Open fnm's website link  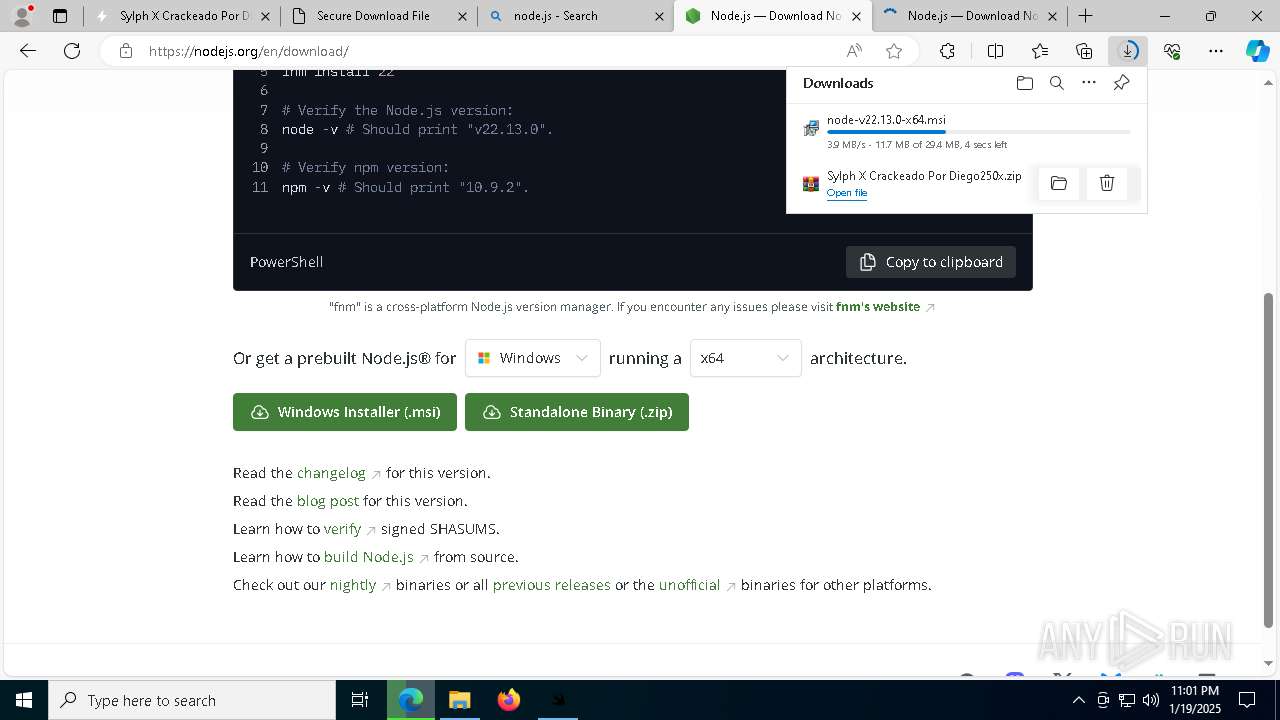point(885,307)
